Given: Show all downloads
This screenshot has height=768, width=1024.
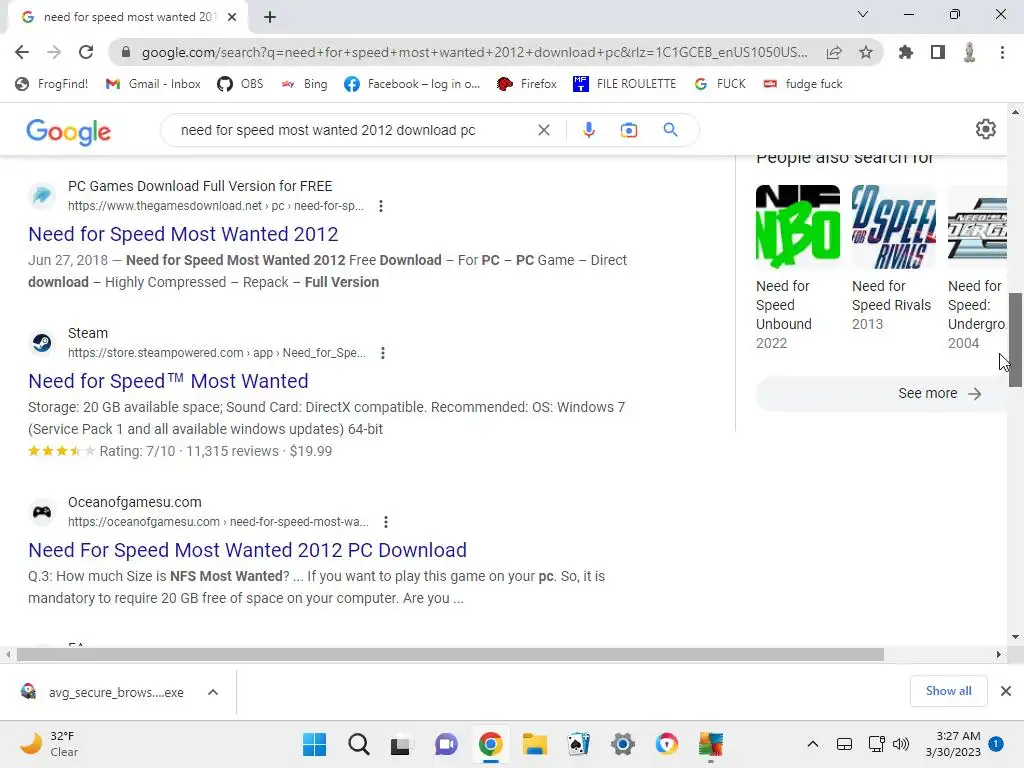Looking at the screenshot, I should pos(948,691).
